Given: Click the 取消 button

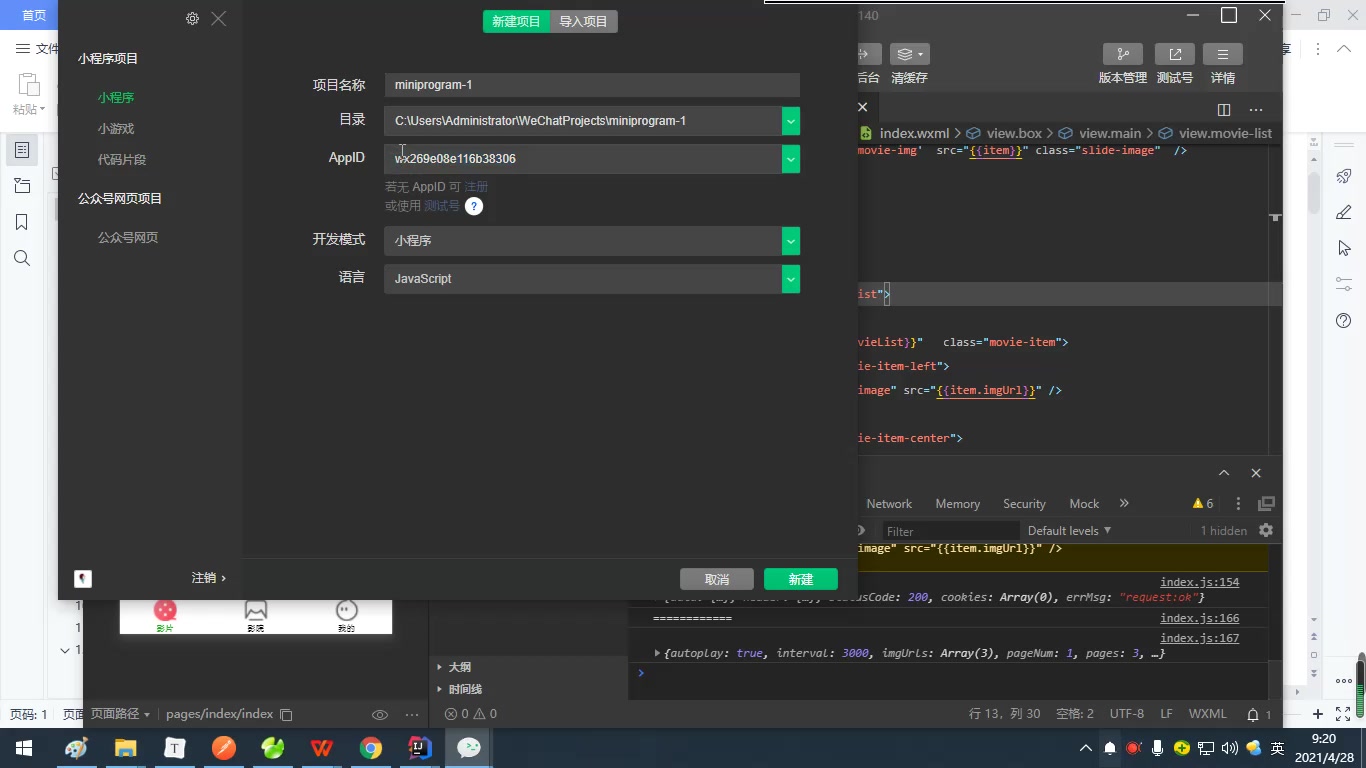Looking at the screenshot, I should [717, 579].
